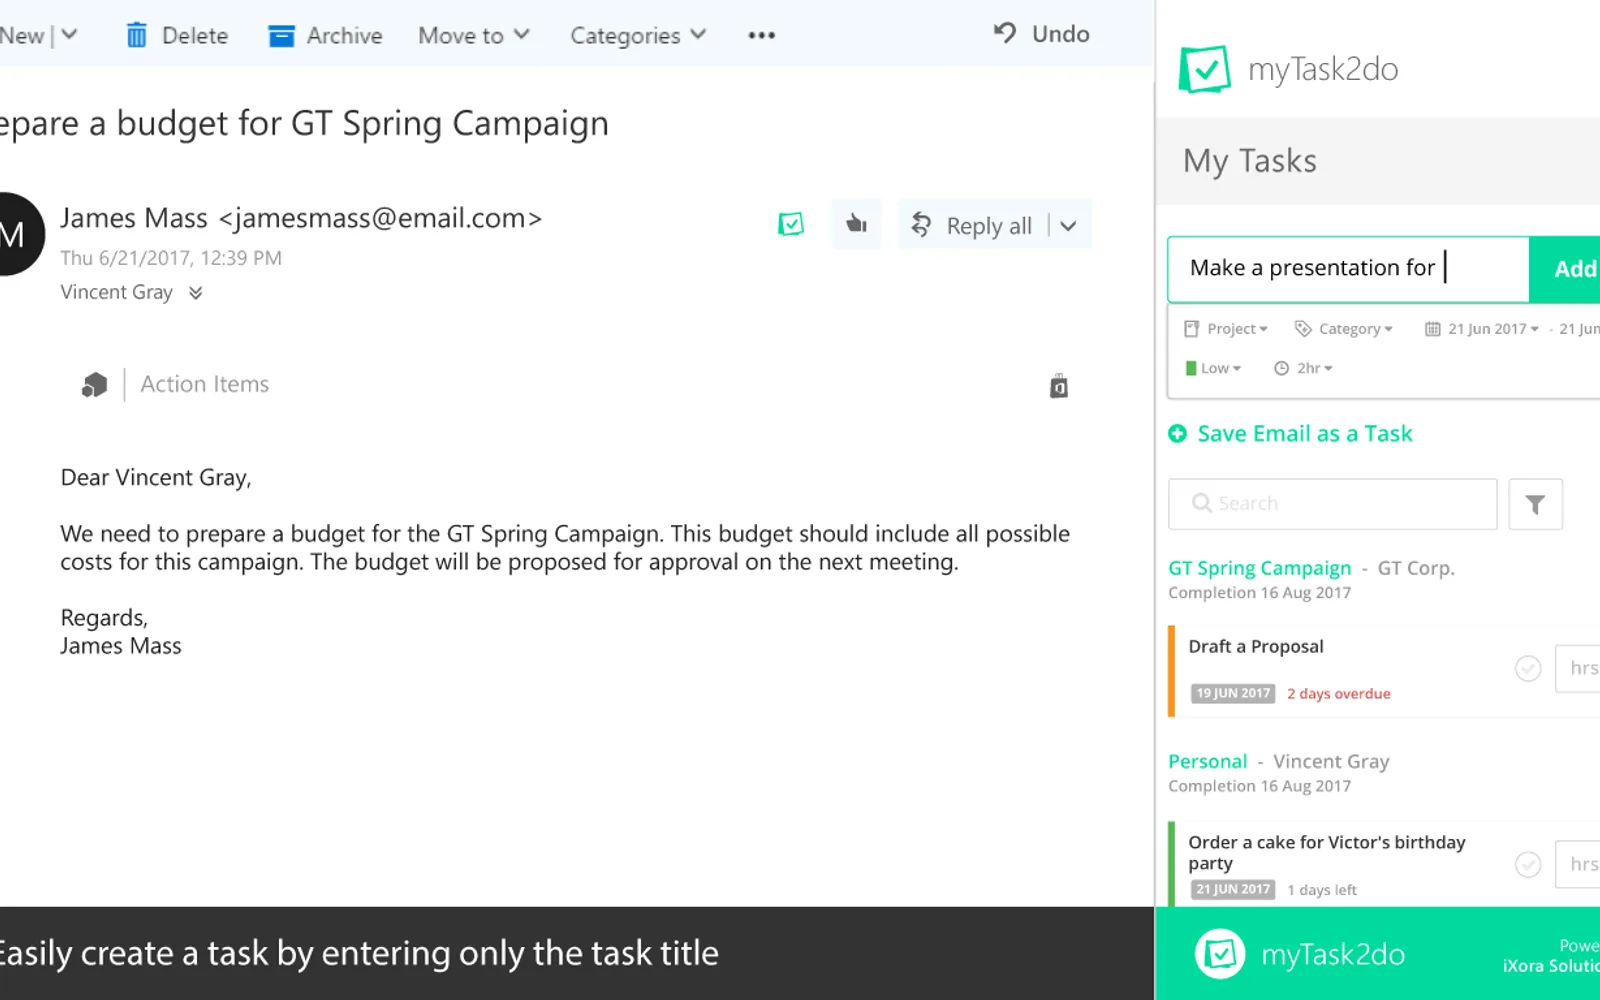Click the 2 days overdue label
This screenshot has width=1600, height=1000.
click(1339, 694)
